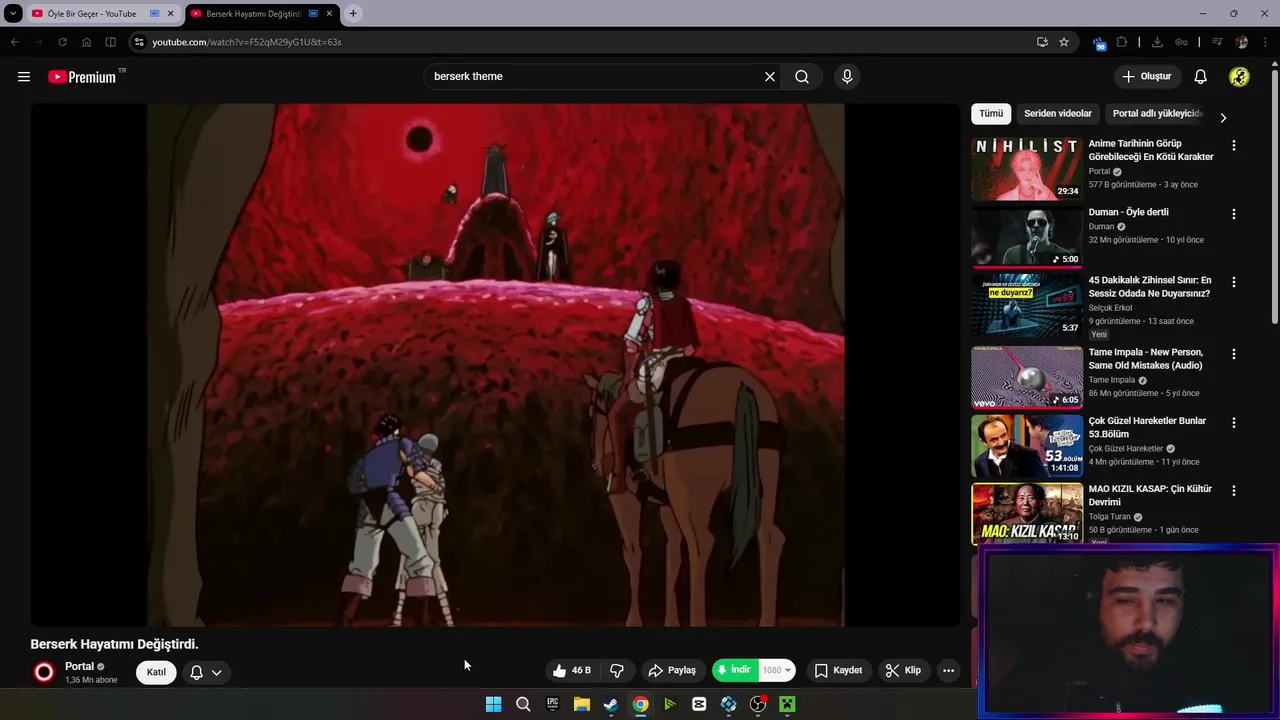
Task: Download the video with İndir
Action: [735, 671]
